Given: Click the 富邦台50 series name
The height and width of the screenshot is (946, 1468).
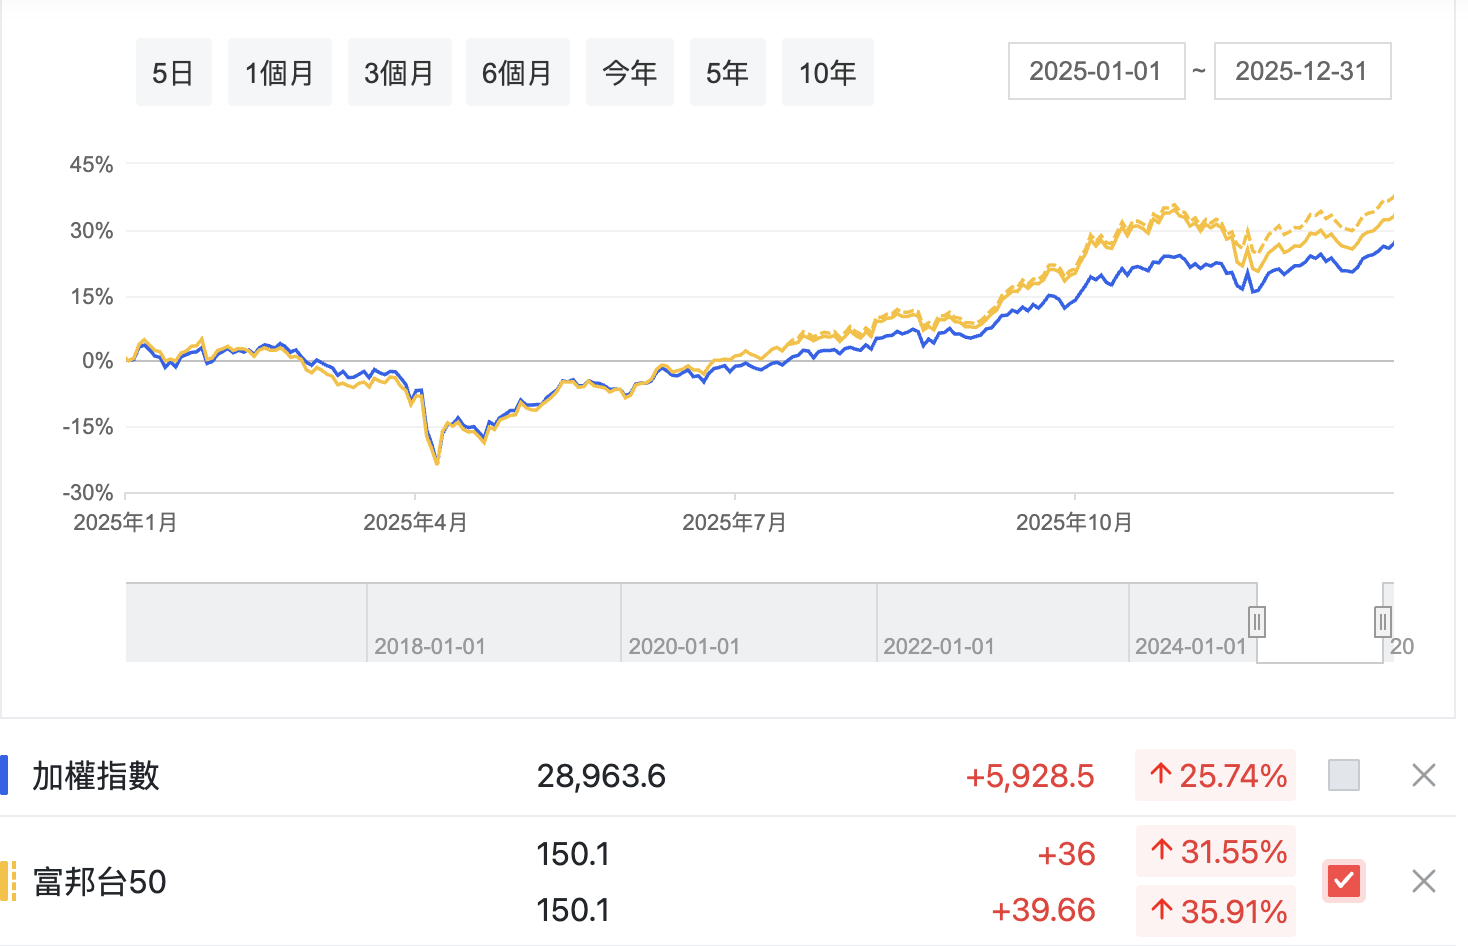Looking at the screenshot, I should pyautogui.click(x=100, y=882).
